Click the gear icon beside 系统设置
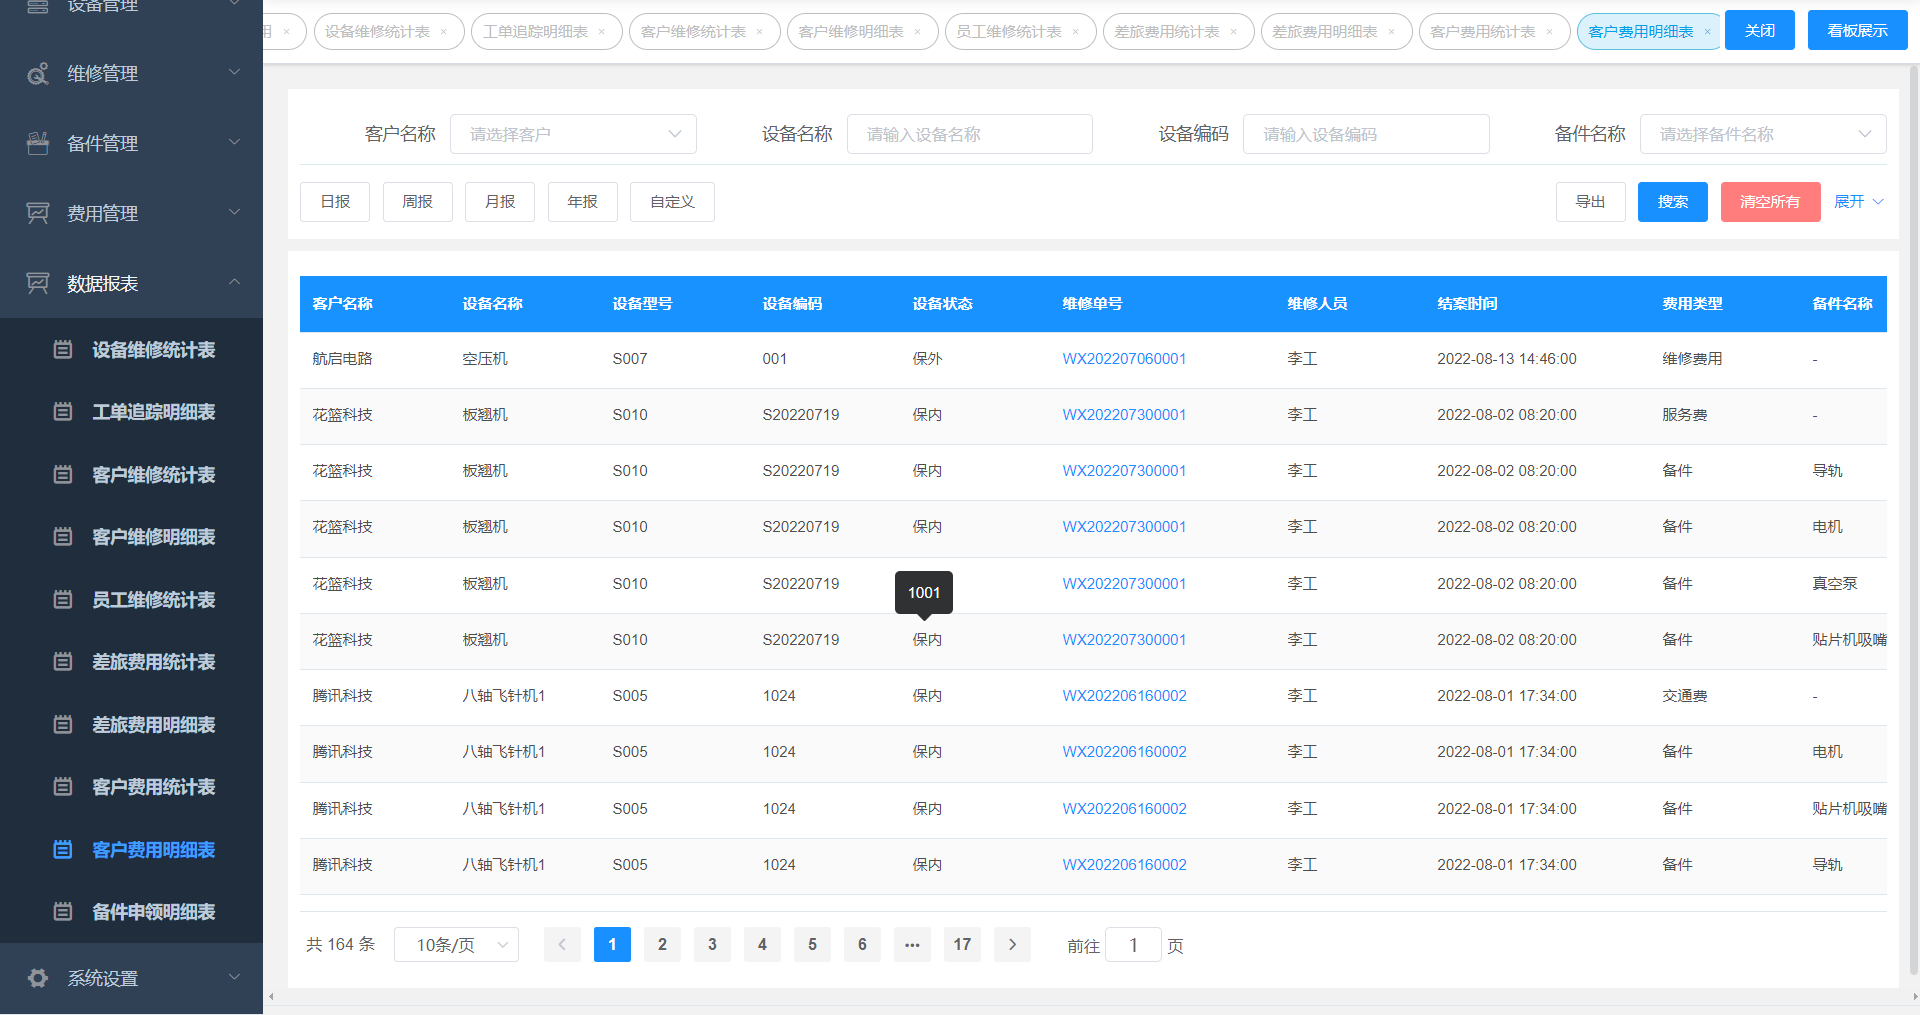This screenshot has height=1015, width=1920. 38,978
